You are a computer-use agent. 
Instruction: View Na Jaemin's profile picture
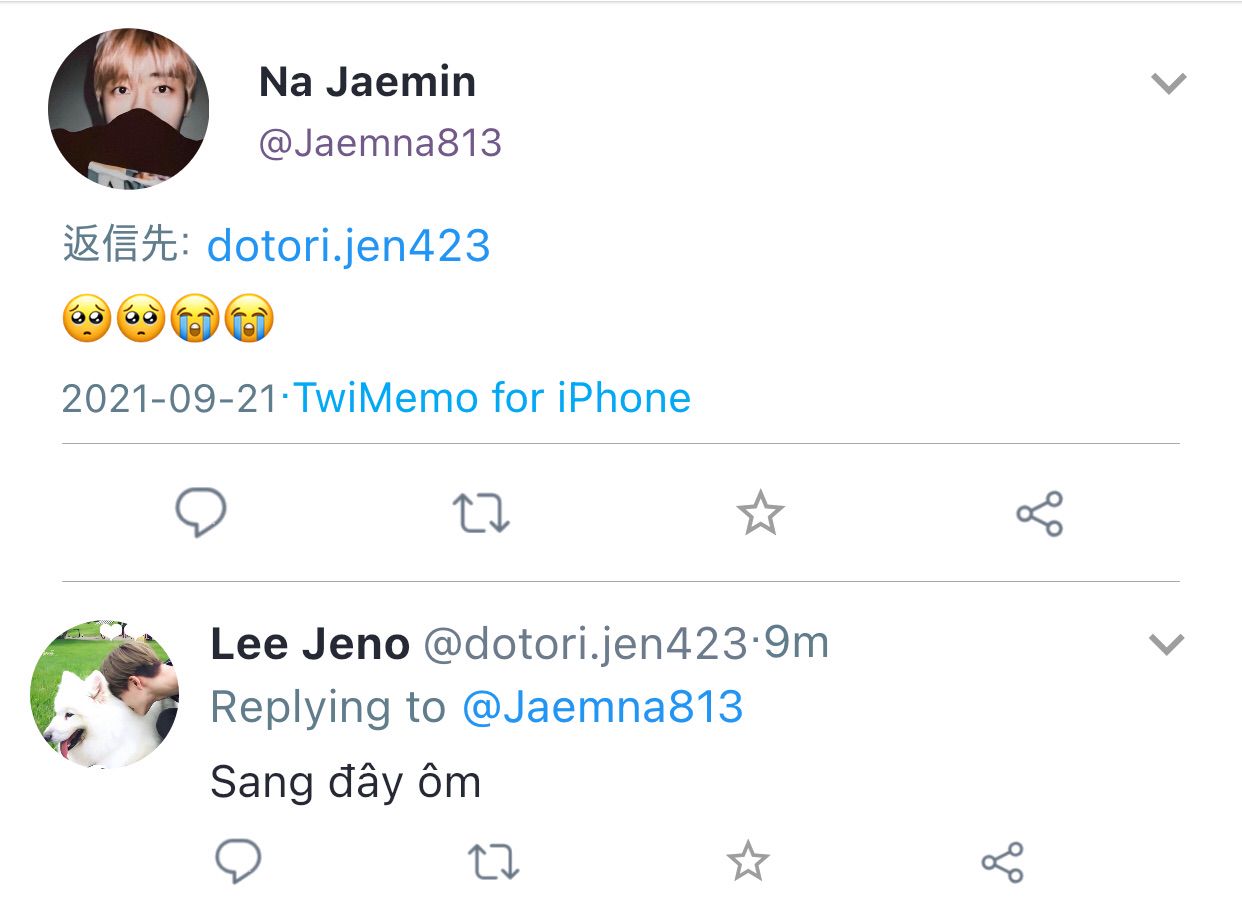128,108
